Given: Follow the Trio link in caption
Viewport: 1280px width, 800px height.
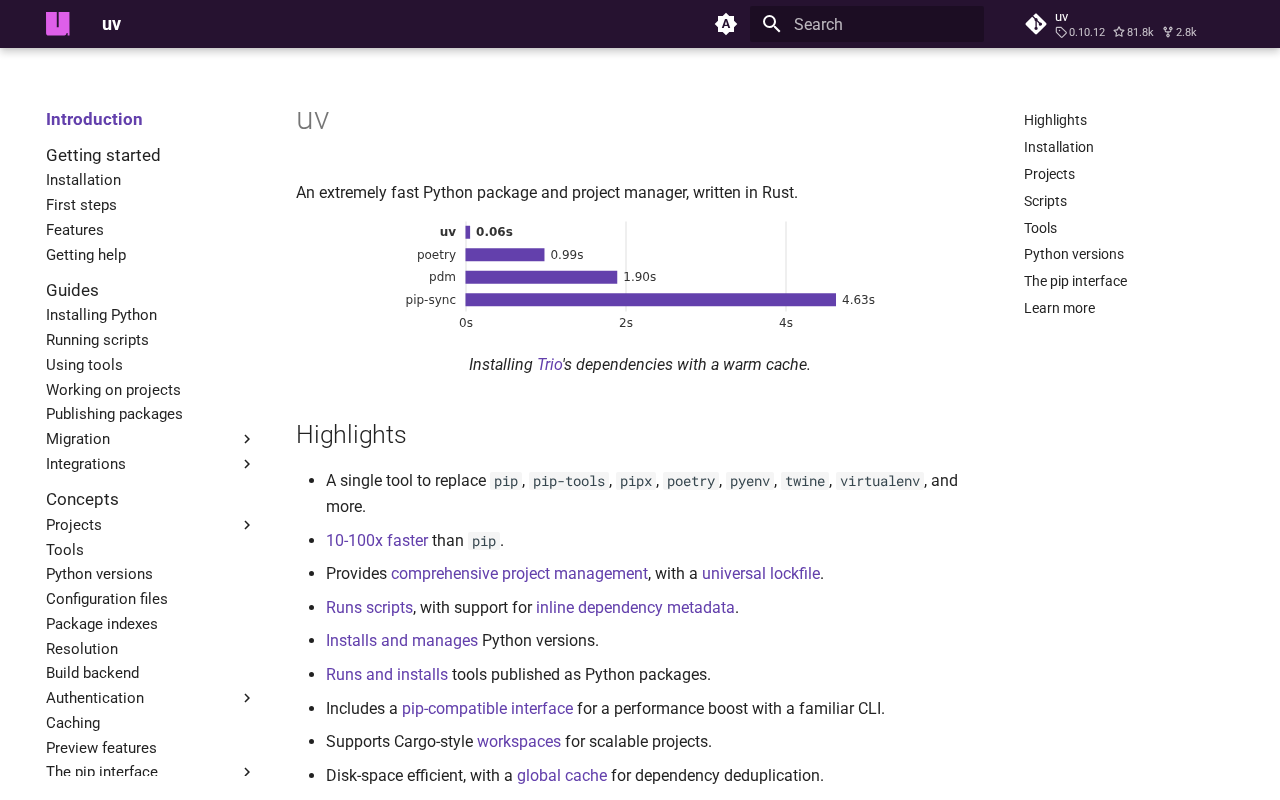Looking at the screenshot, I should pos(549,365).
